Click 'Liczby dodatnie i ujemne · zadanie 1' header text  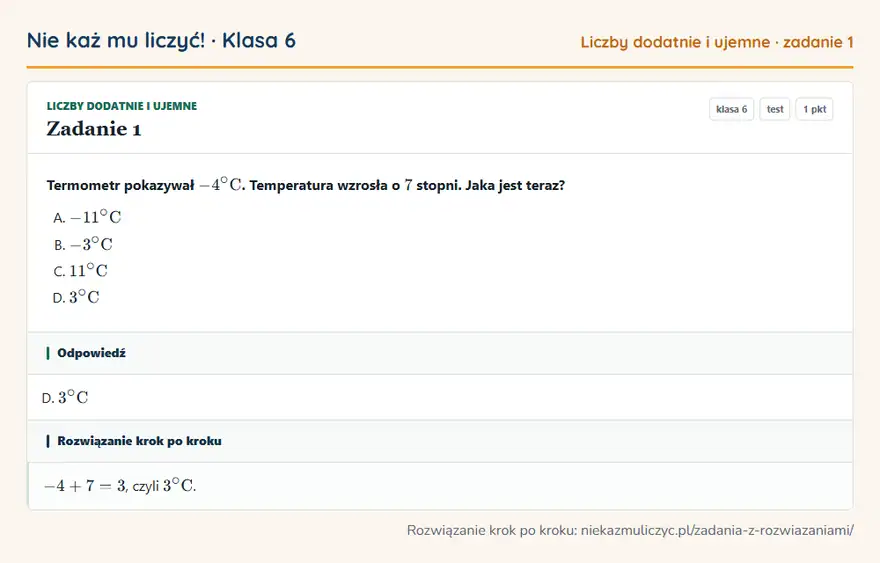click(x=717, y=42)
